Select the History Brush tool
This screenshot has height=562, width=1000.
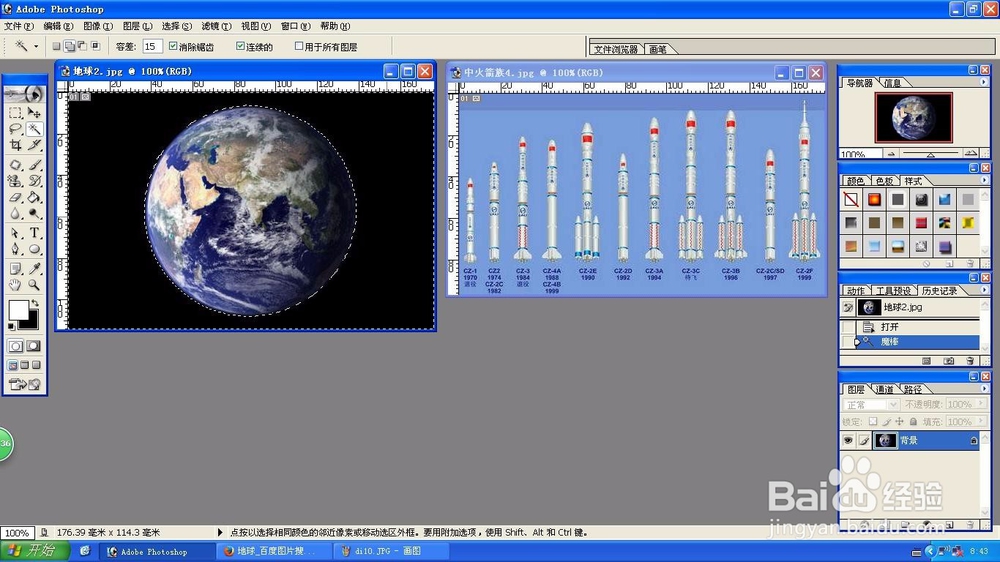coord(34,181)
